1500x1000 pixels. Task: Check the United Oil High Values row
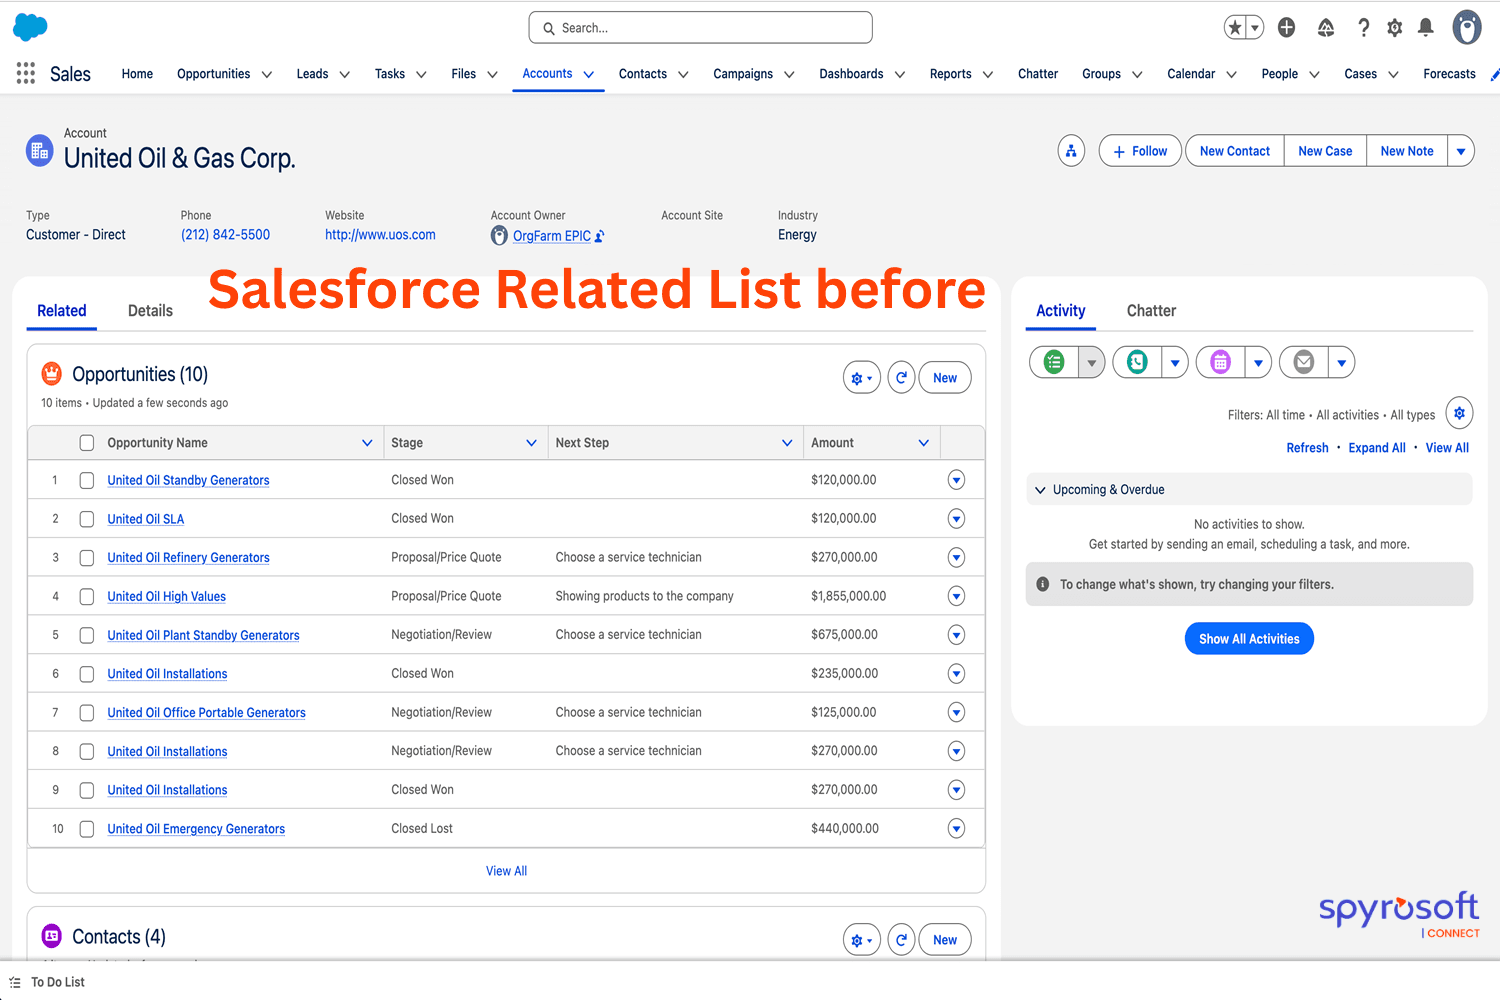point(87,597)
